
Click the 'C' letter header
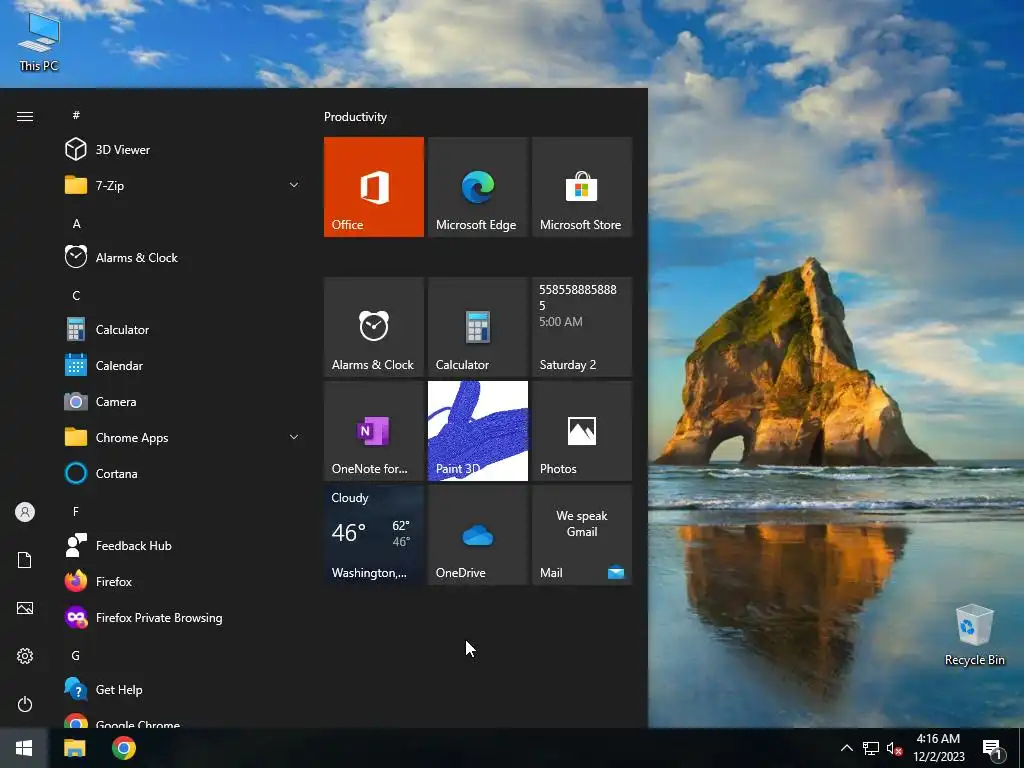tap(76, 296)
